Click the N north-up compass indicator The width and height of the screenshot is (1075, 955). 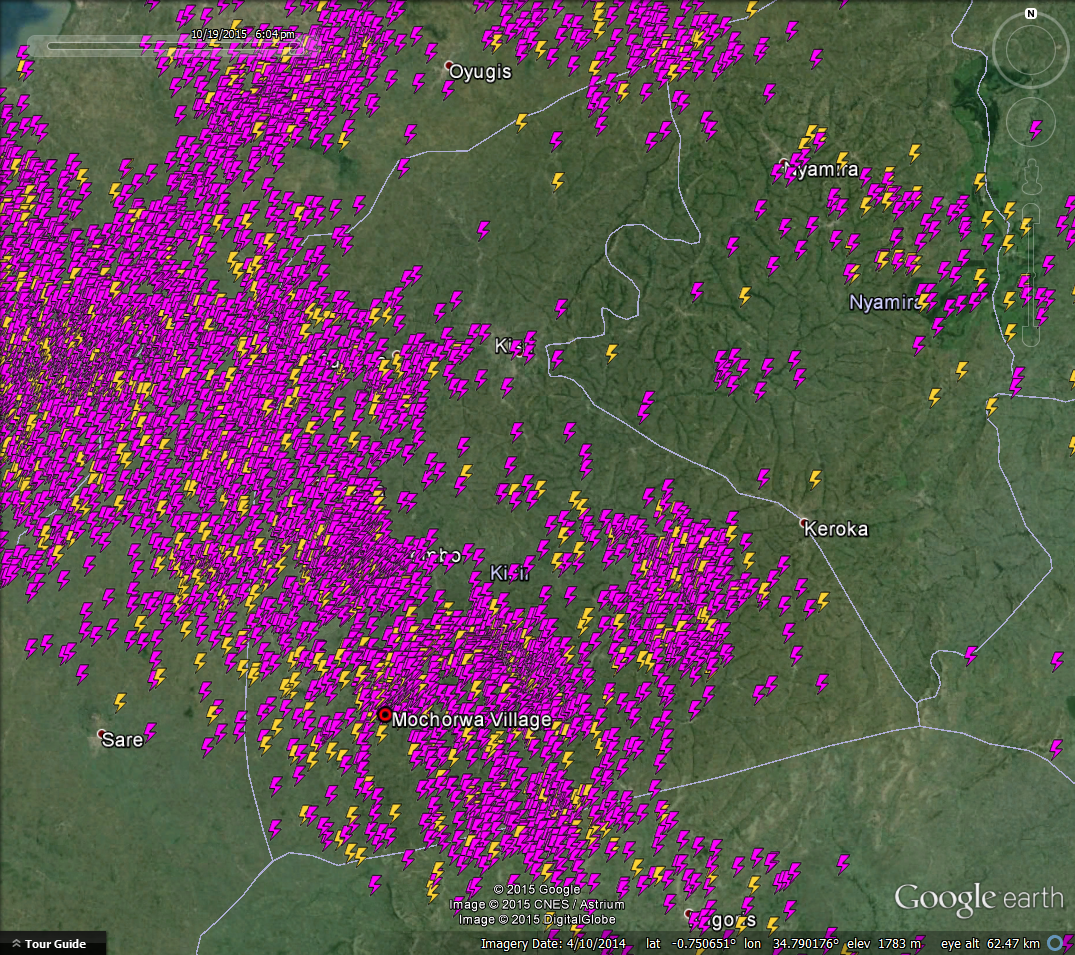pyautogui.click(x=1030, y=13)
